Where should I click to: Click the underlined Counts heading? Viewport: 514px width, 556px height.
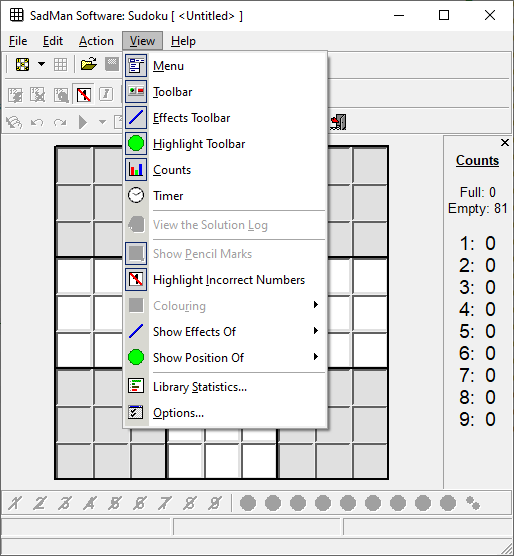(x=477, y=160)
